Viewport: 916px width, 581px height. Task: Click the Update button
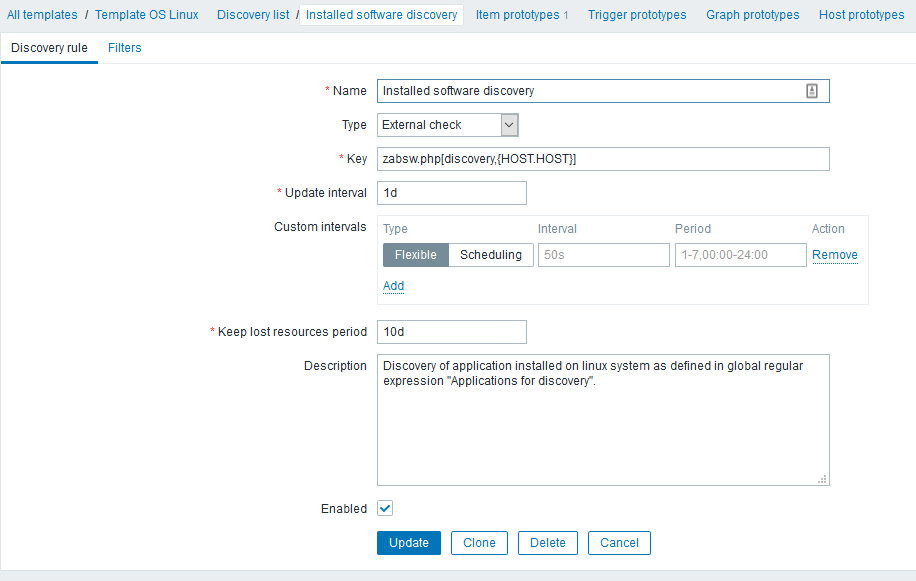point(409,542)
